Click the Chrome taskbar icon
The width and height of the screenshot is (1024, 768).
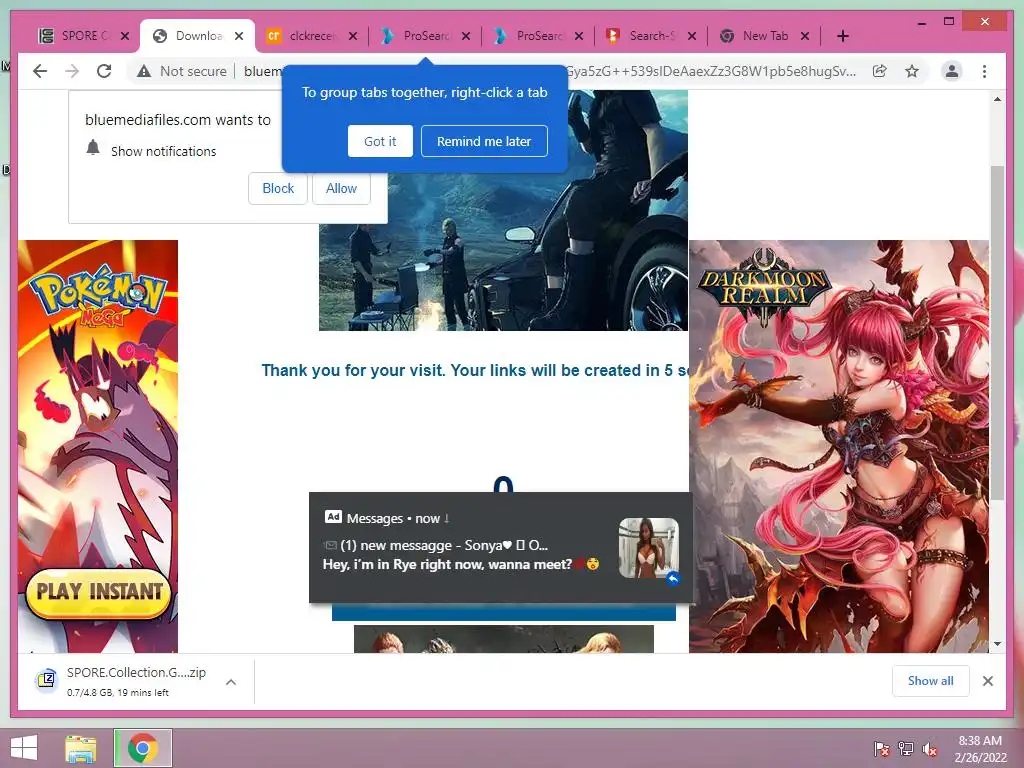(x=143, y=748)
